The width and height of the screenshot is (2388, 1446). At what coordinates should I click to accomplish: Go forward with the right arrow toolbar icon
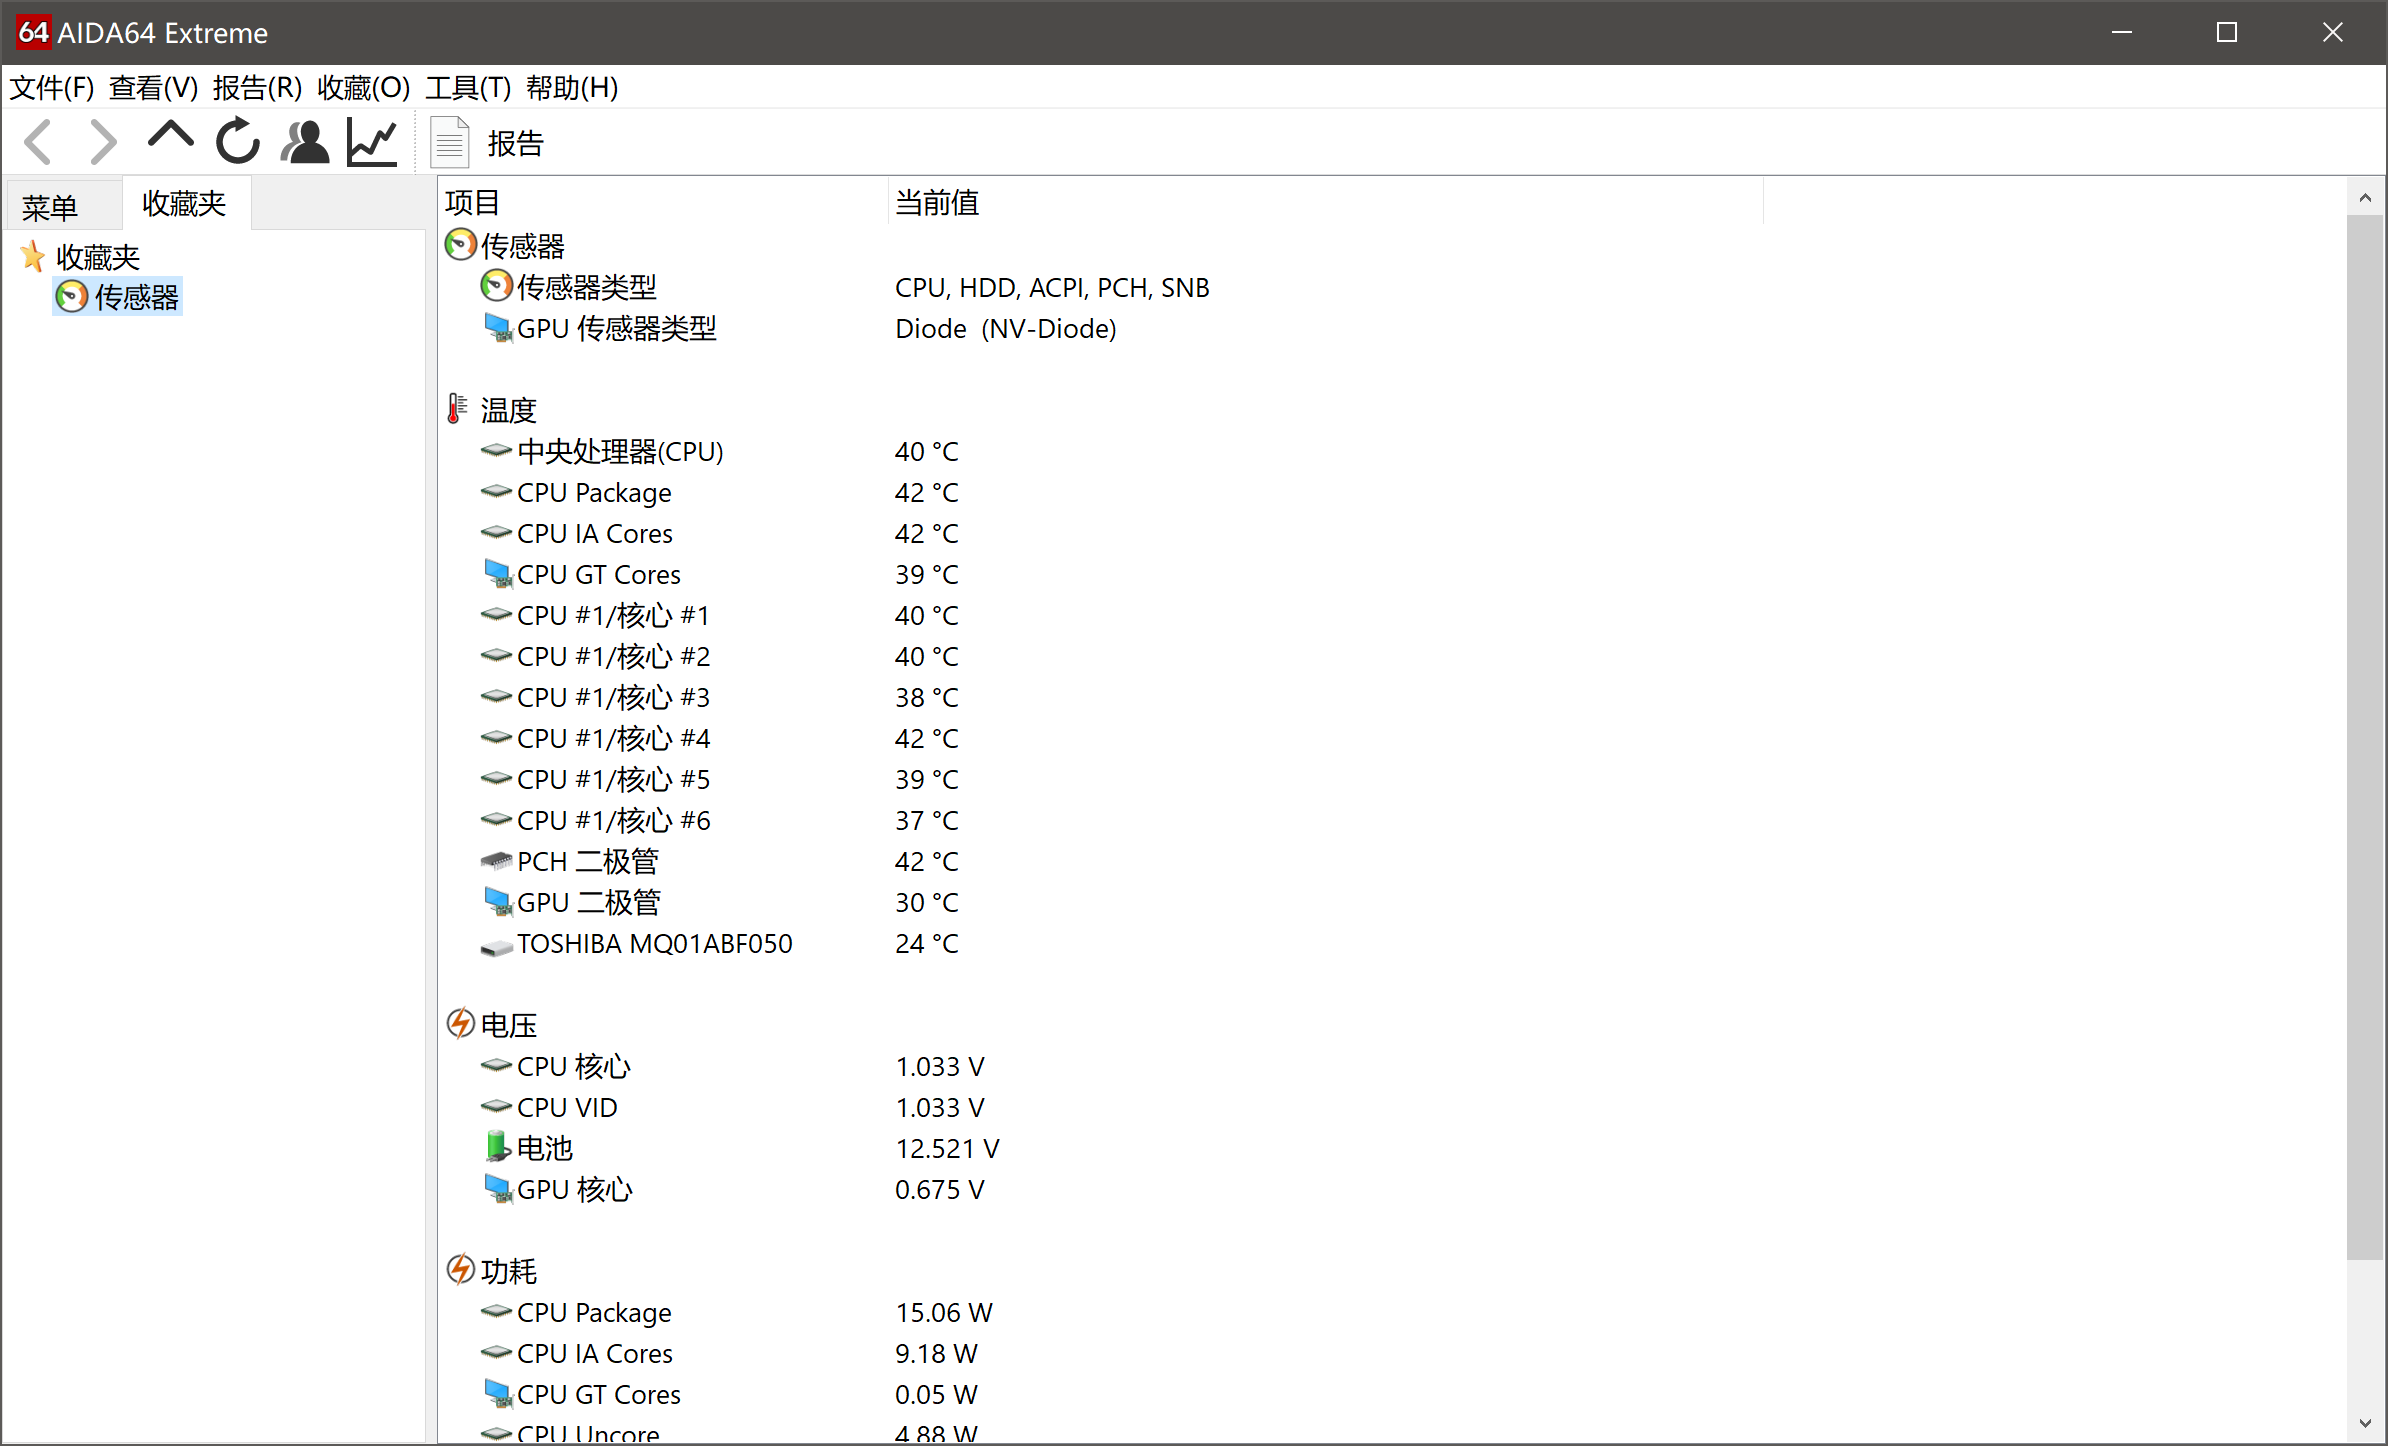tap(103, 142)
